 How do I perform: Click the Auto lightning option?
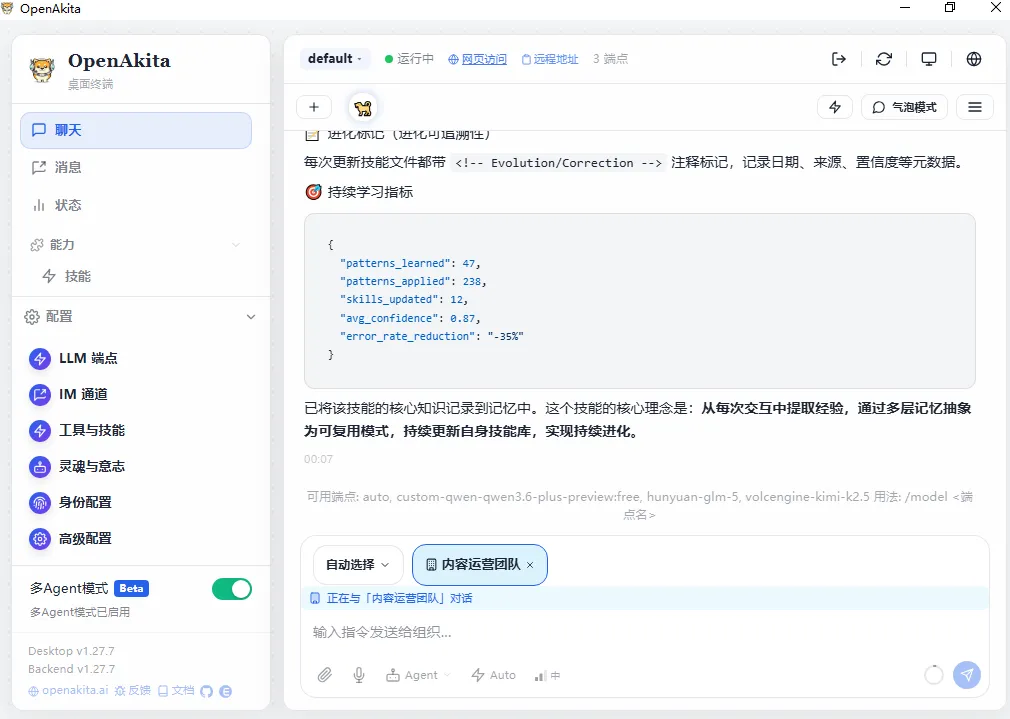(493, 675)
